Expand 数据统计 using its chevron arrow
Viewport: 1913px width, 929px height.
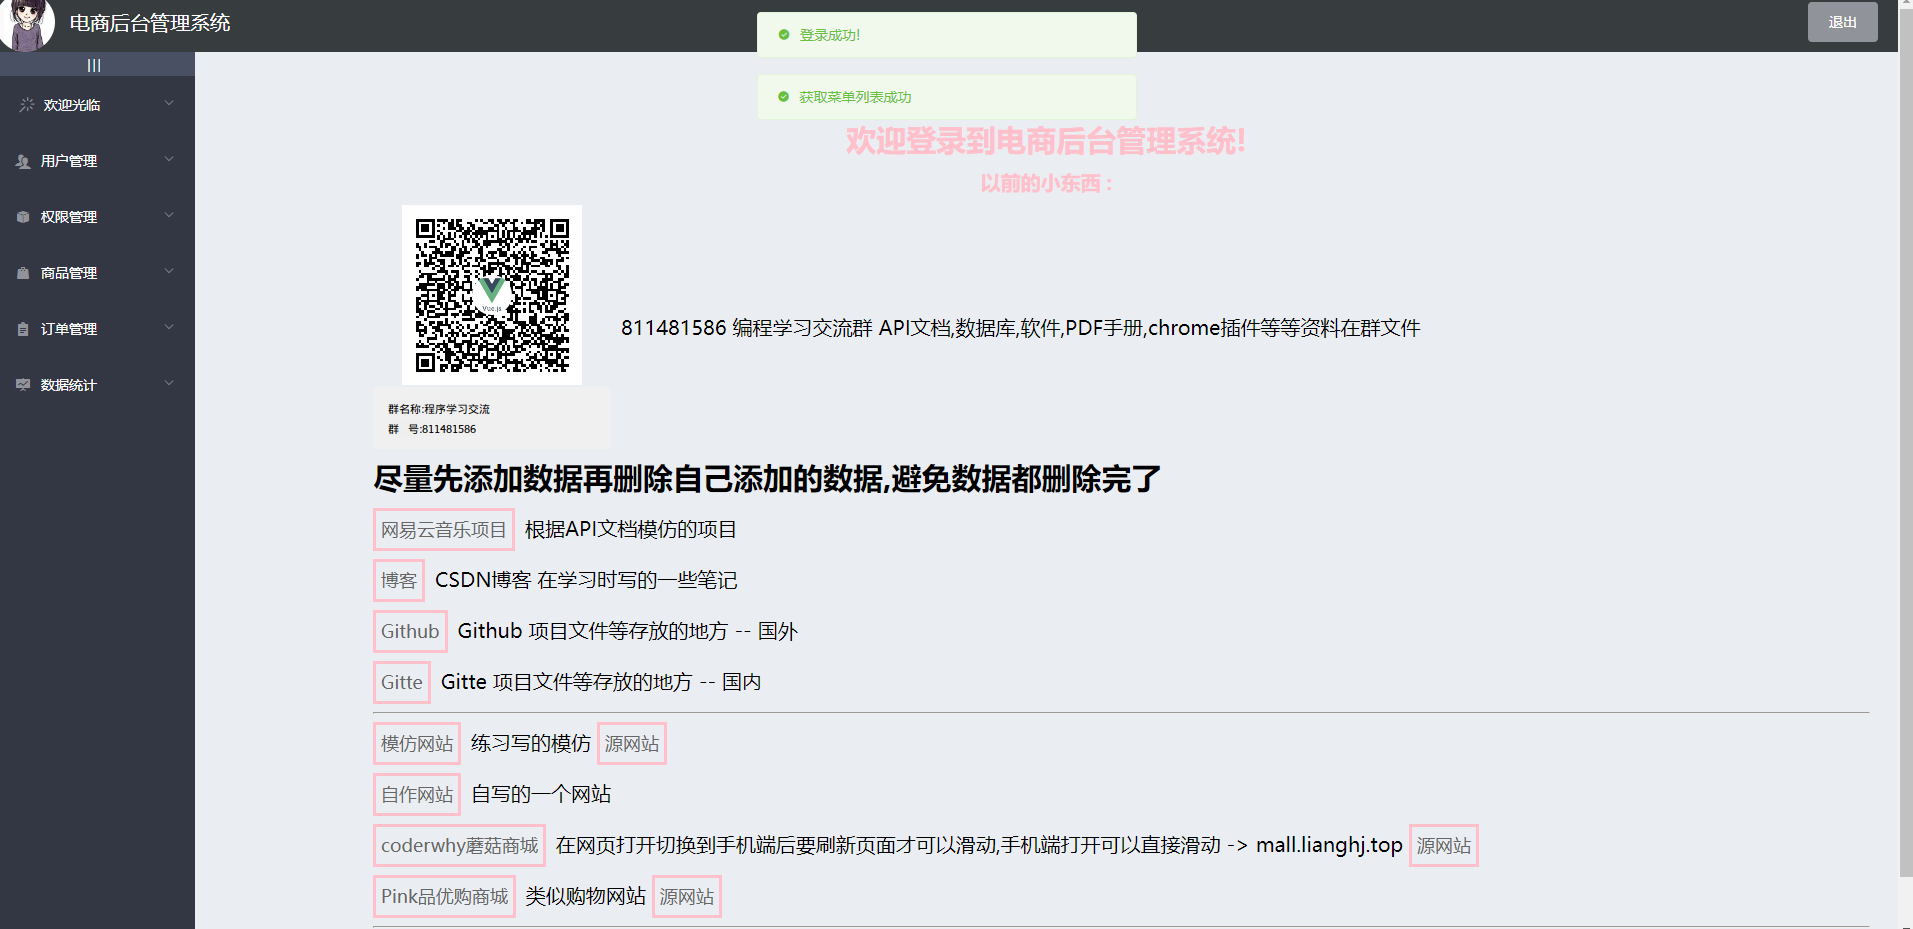pyautogui.click(x=169, y=383)
